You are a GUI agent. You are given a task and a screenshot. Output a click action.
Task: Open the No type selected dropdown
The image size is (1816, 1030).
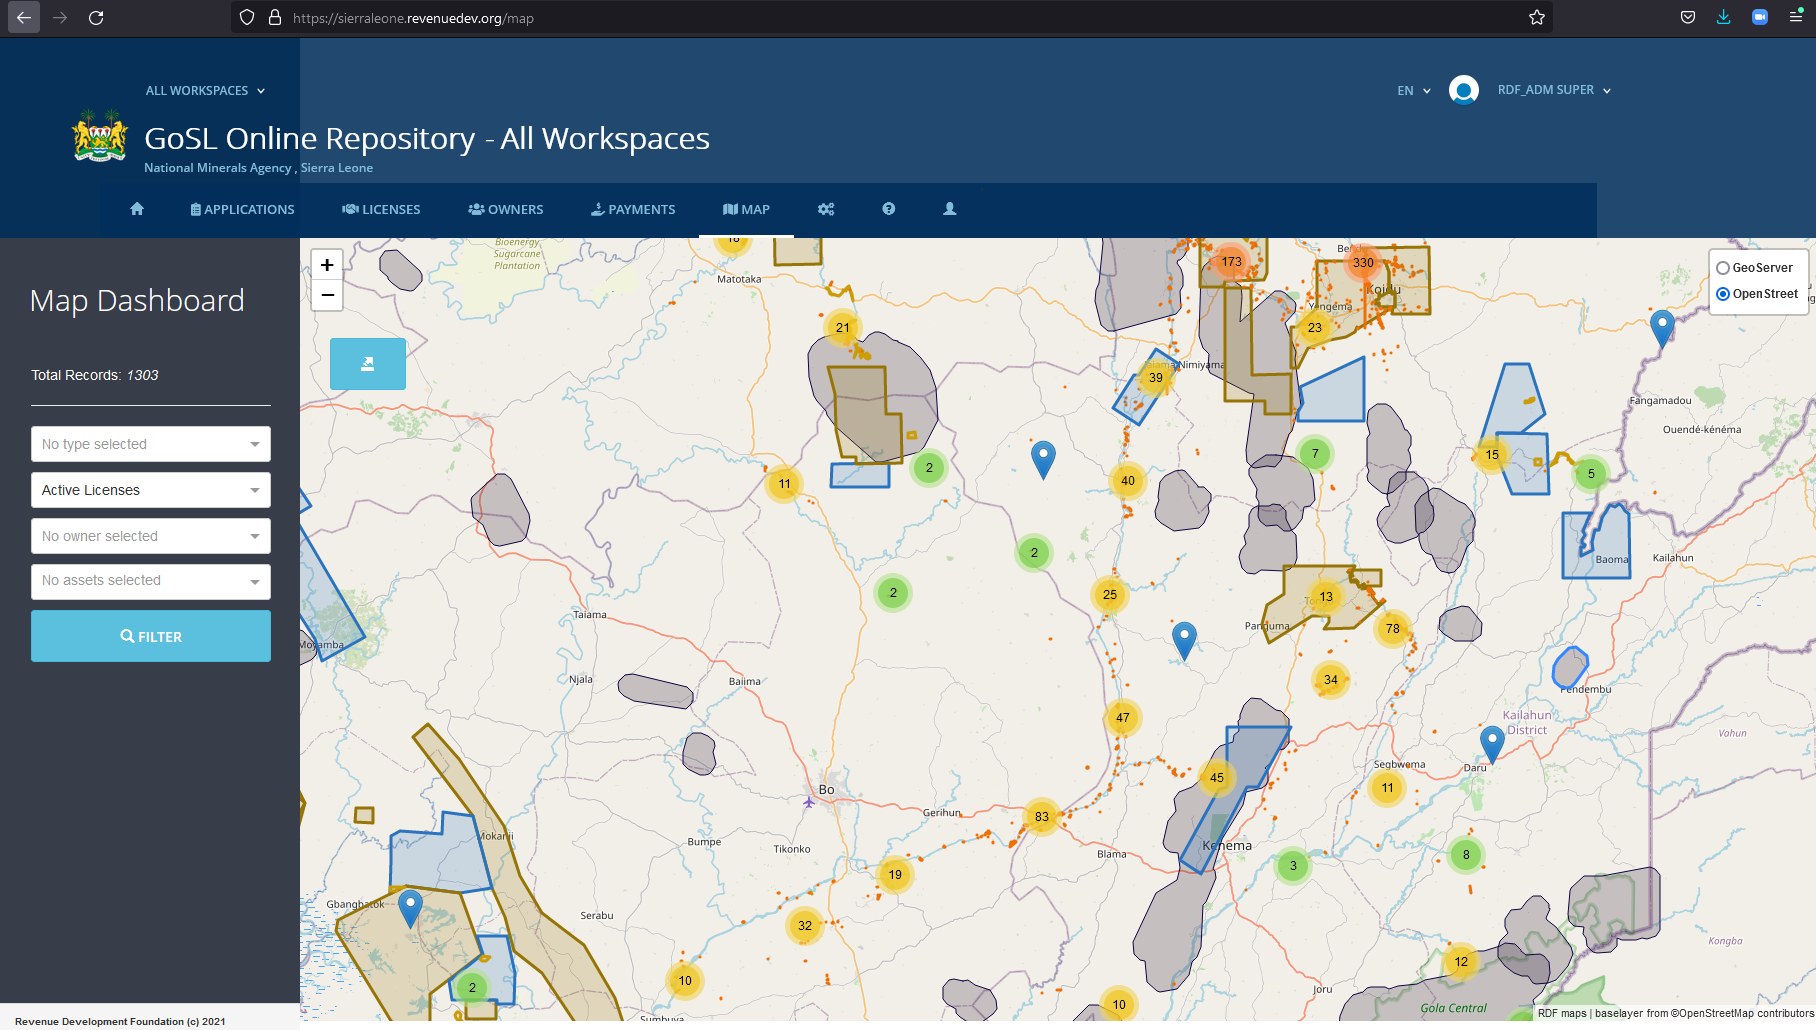click(151, 444)
